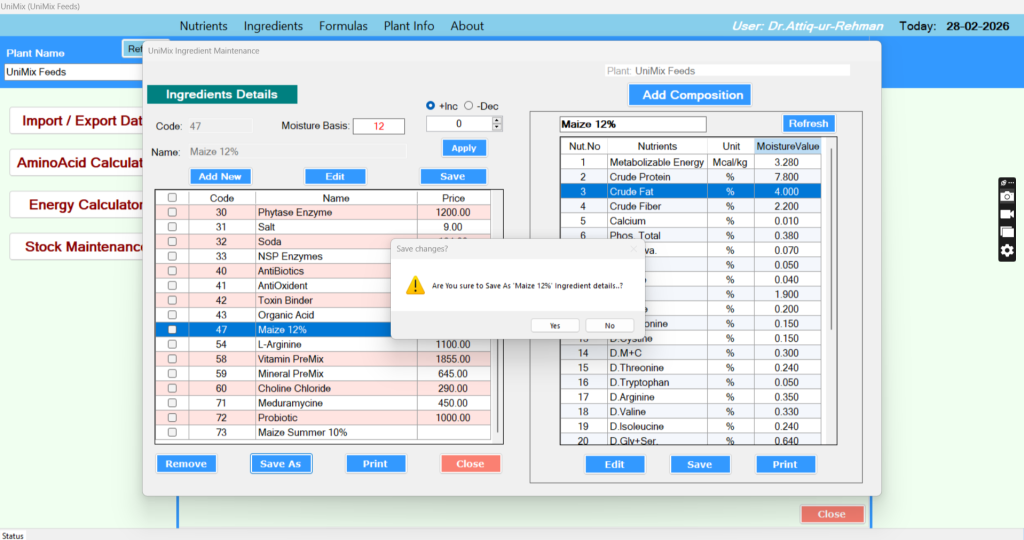The height and width of the screenshot is (540, 1024).
Task: Tick the checkbox next to Probiotic
Action: tap(172, 418)
